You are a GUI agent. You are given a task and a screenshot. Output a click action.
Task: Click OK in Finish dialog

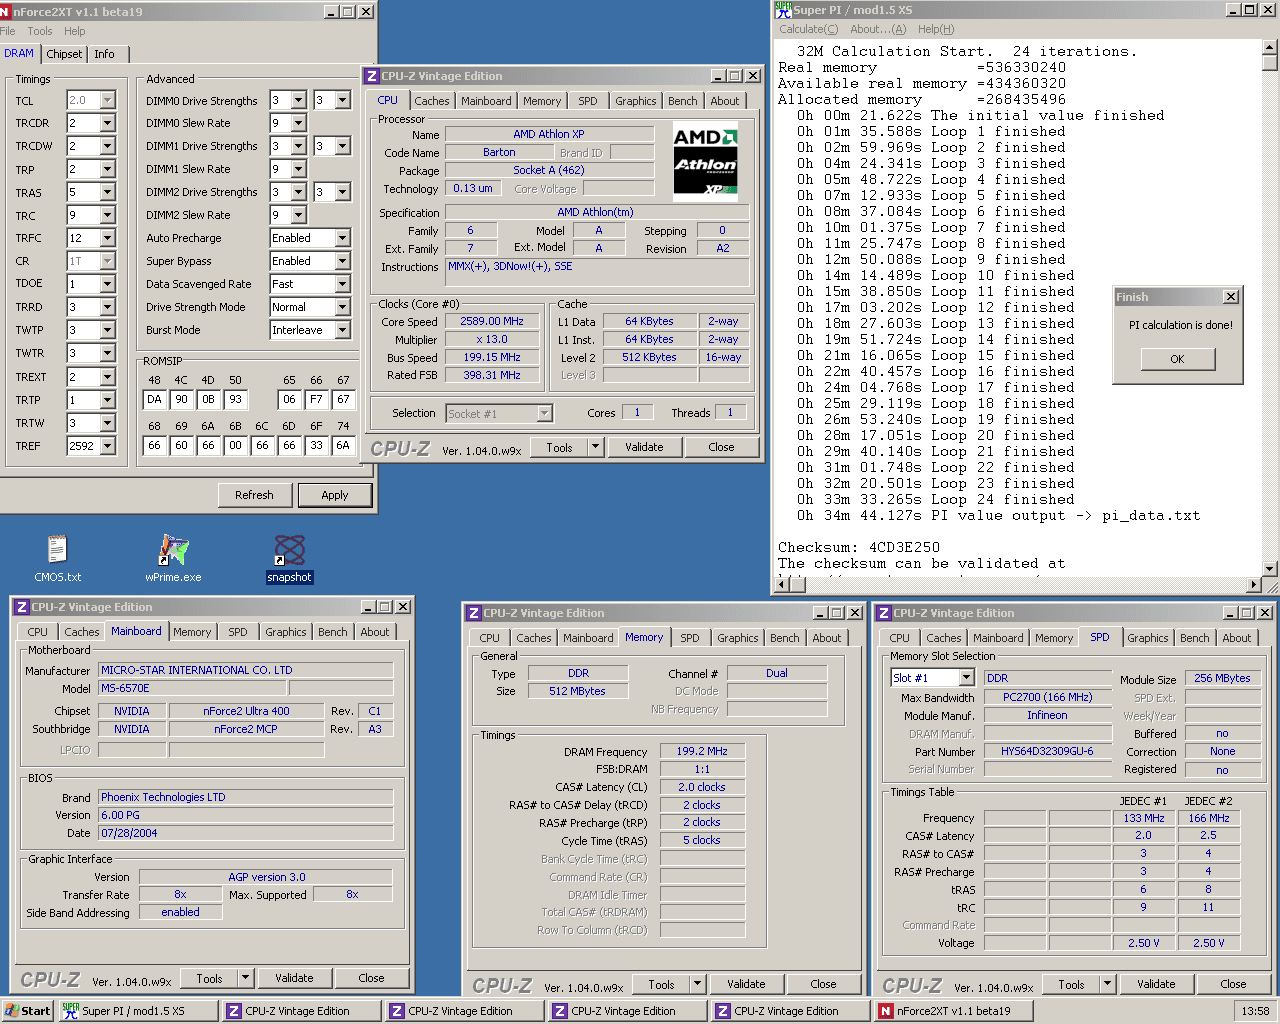pyautogui.click(x=1177, y=359)
